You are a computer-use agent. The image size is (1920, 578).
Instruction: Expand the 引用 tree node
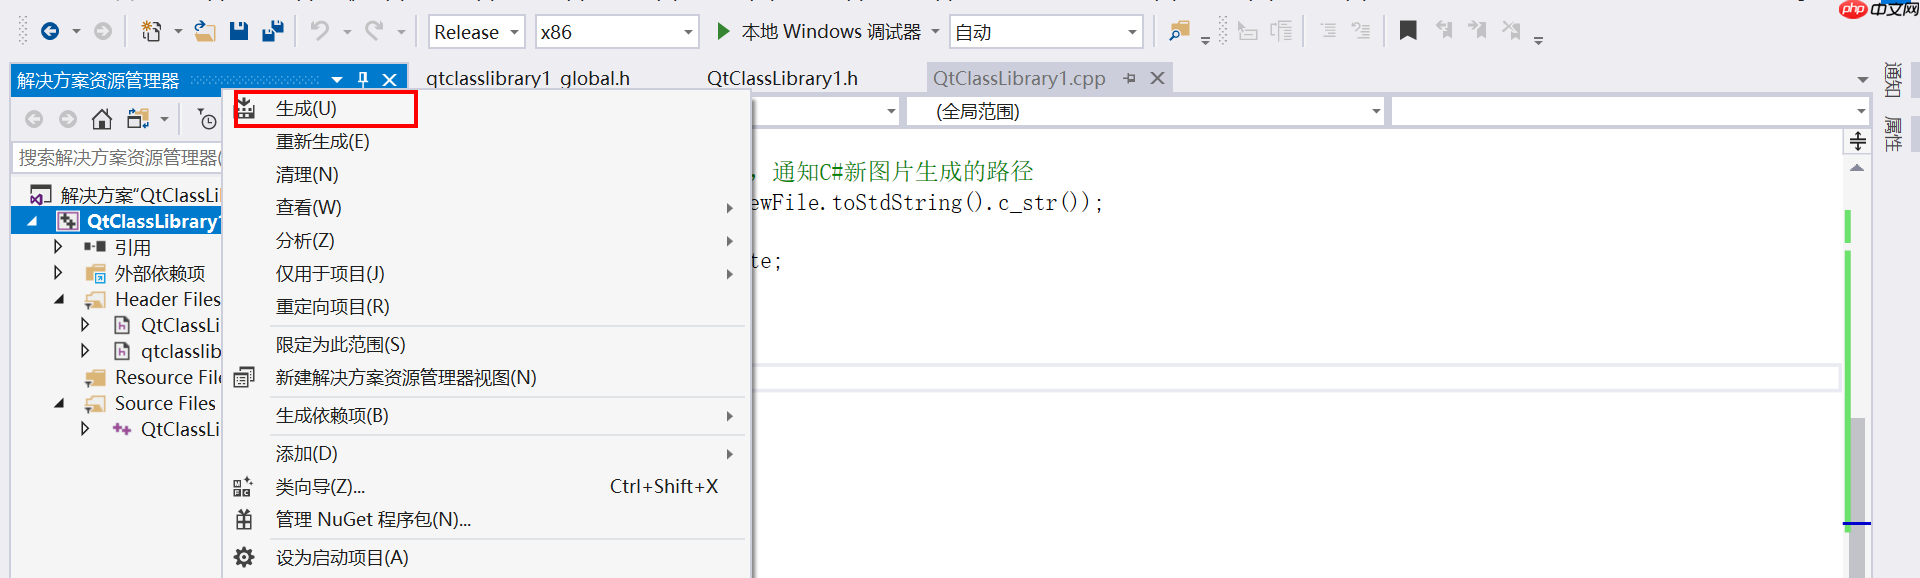pyautogui.click(x=58, y=246)
